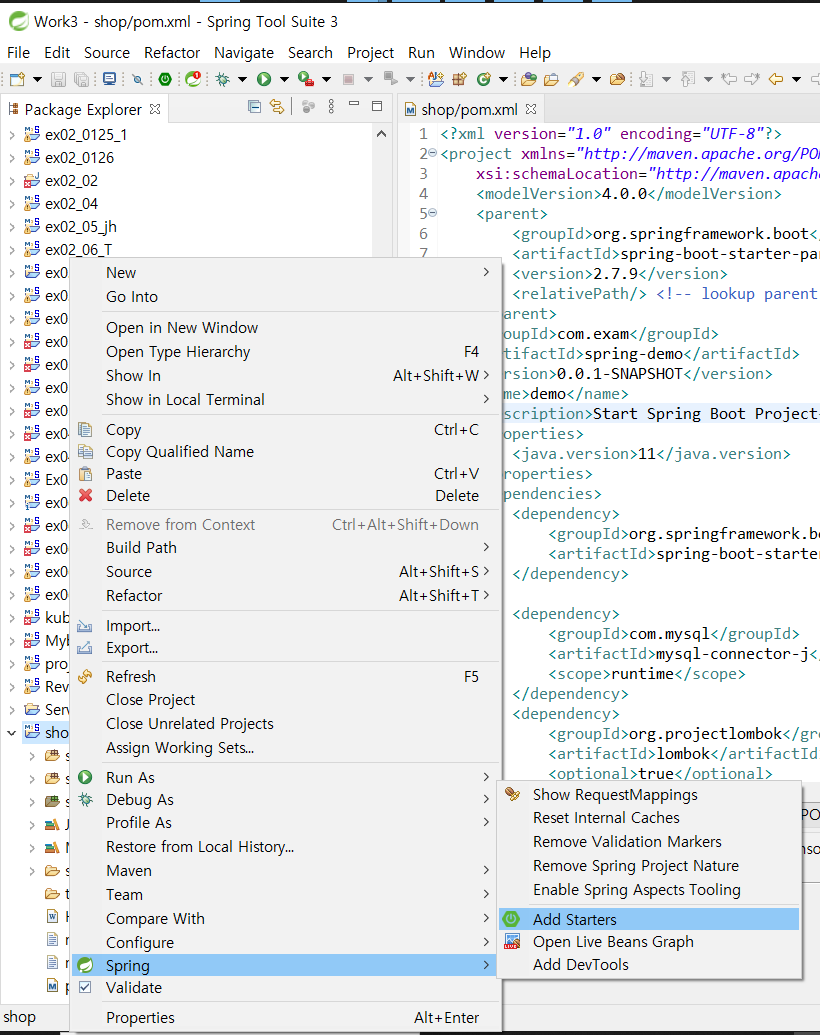820x1035 pixels.
Task: Click Add Starters in Spring submenu
Action: point(649,919)
